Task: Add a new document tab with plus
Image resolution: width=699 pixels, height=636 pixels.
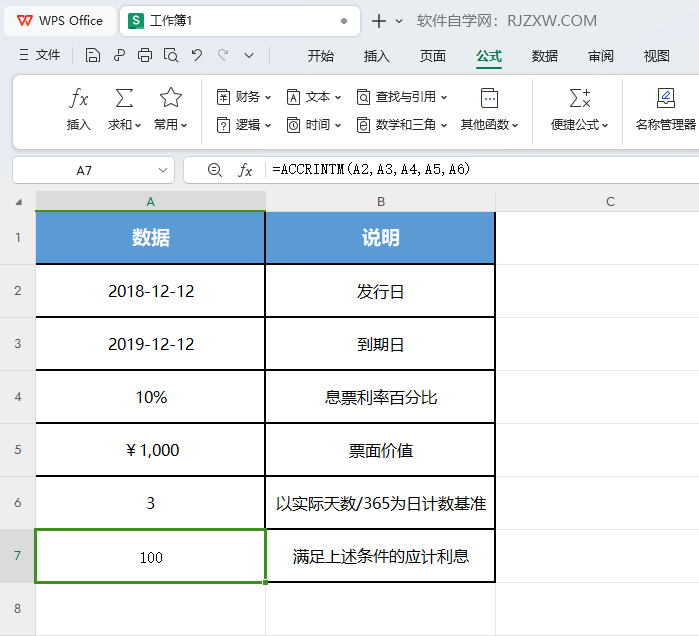Action: 378,21
